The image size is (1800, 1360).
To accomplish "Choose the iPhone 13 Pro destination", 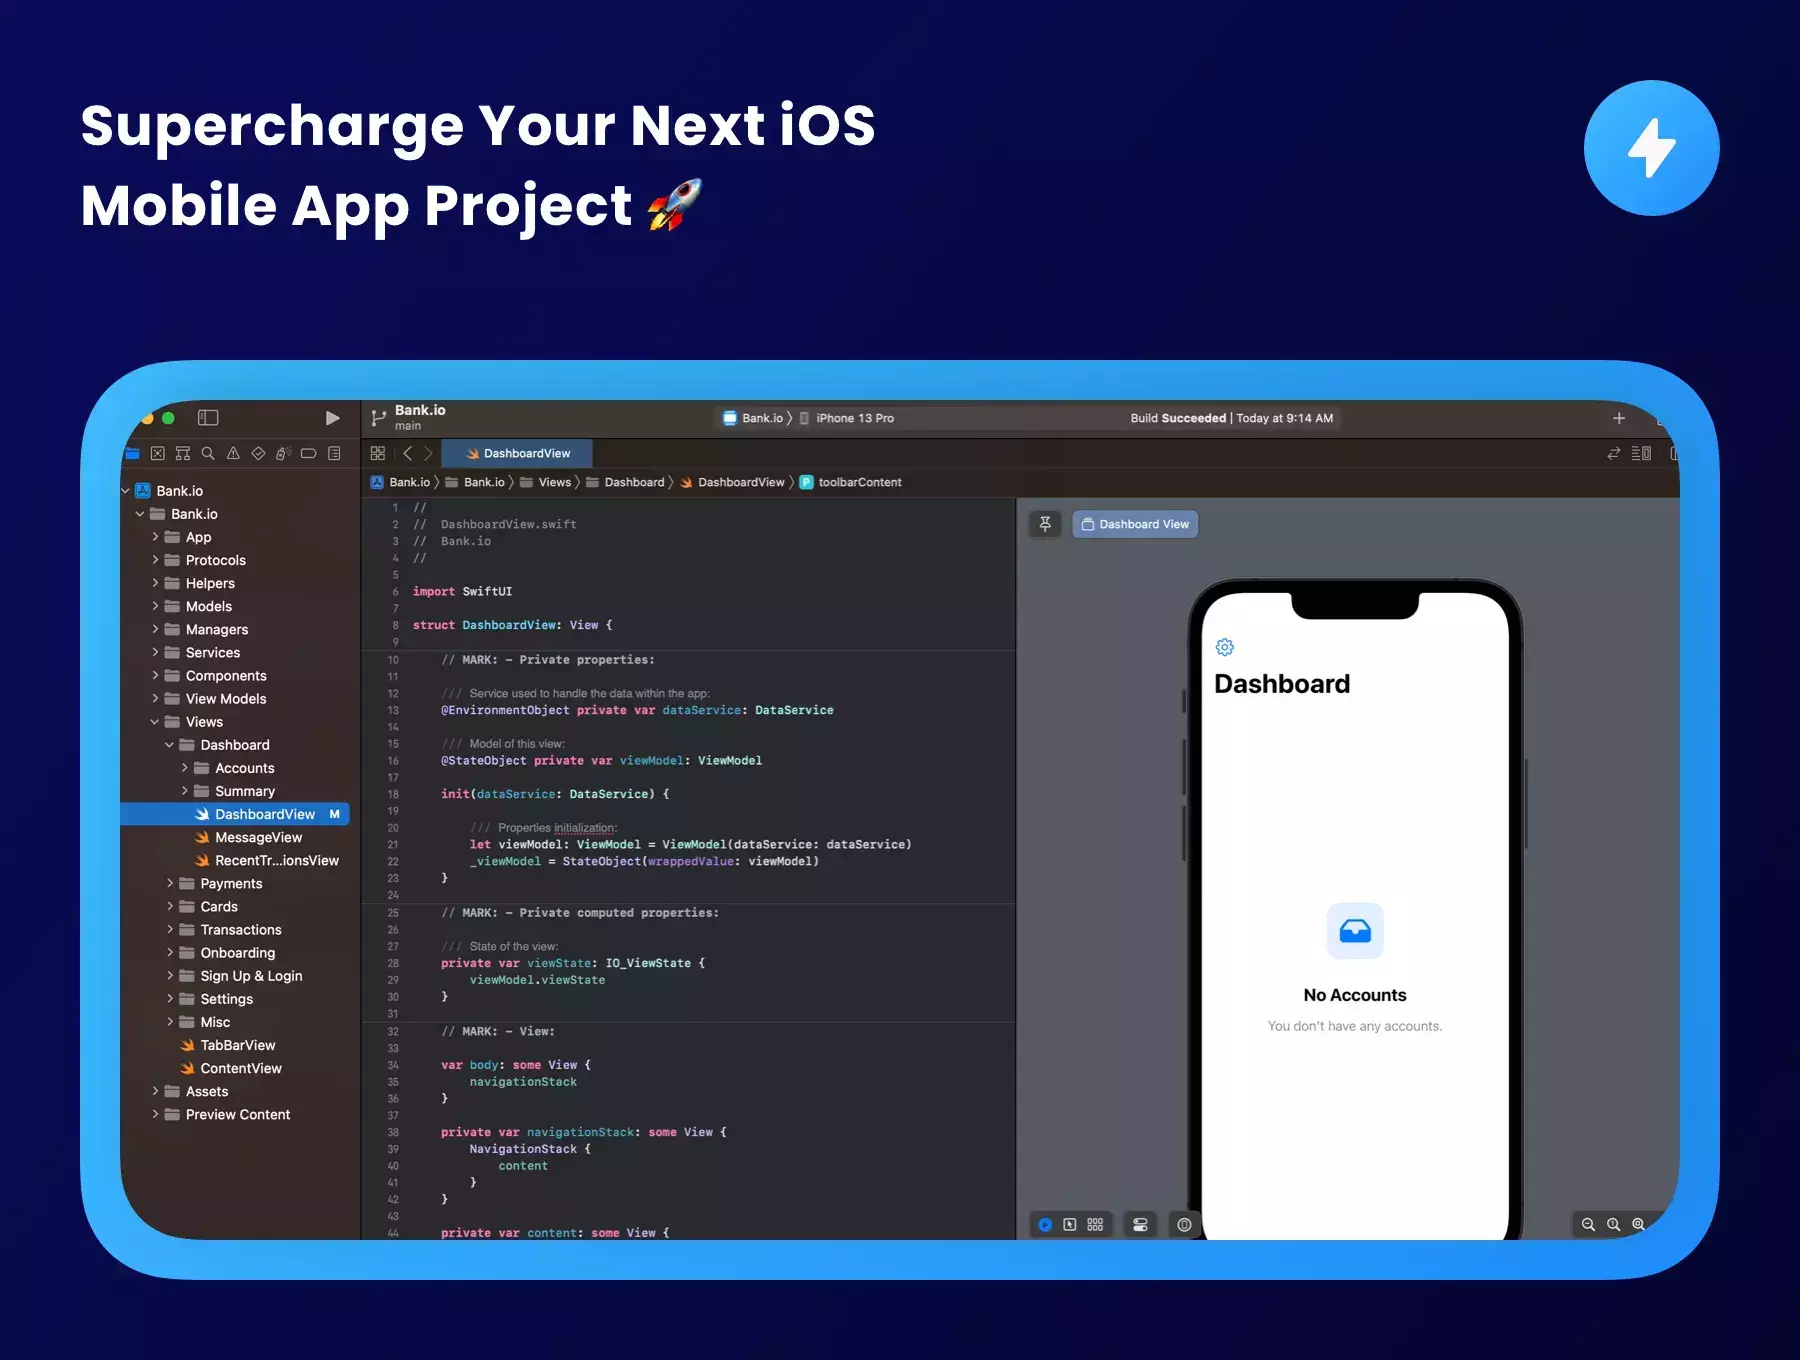I will pyautogui.click(x=847, y=418).
